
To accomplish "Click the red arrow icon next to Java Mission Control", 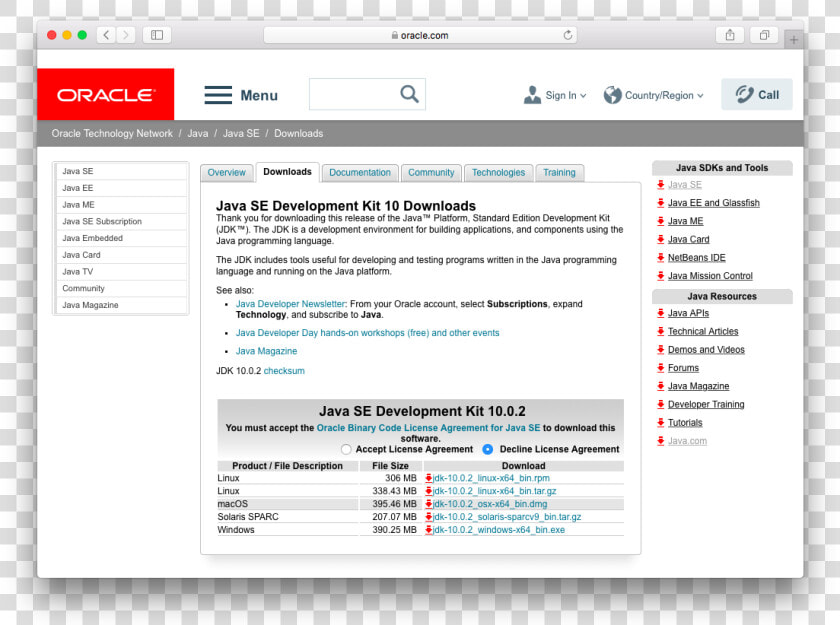I will (x=661, y=276).
